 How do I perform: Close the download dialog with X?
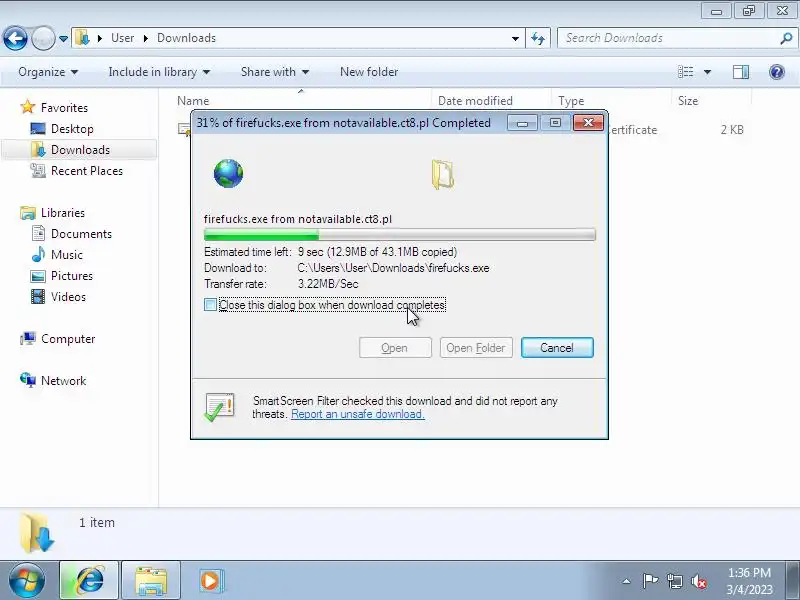point(588,123)
